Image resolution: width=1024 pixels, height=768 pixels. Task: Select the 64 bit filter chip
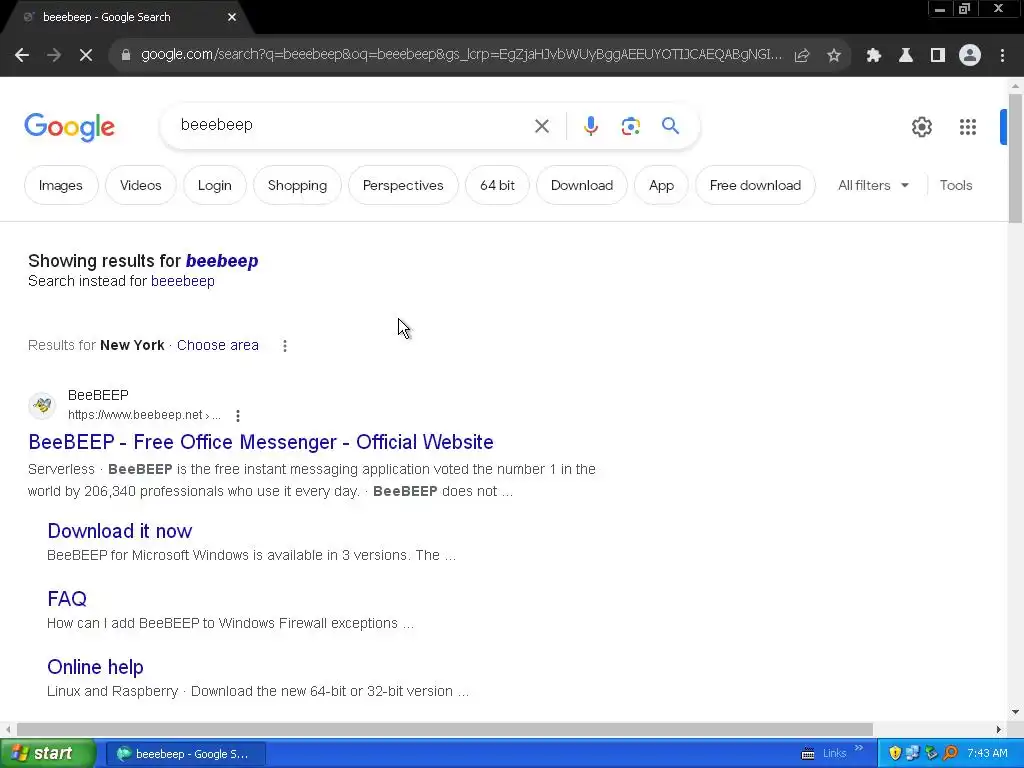click(497, 185)
